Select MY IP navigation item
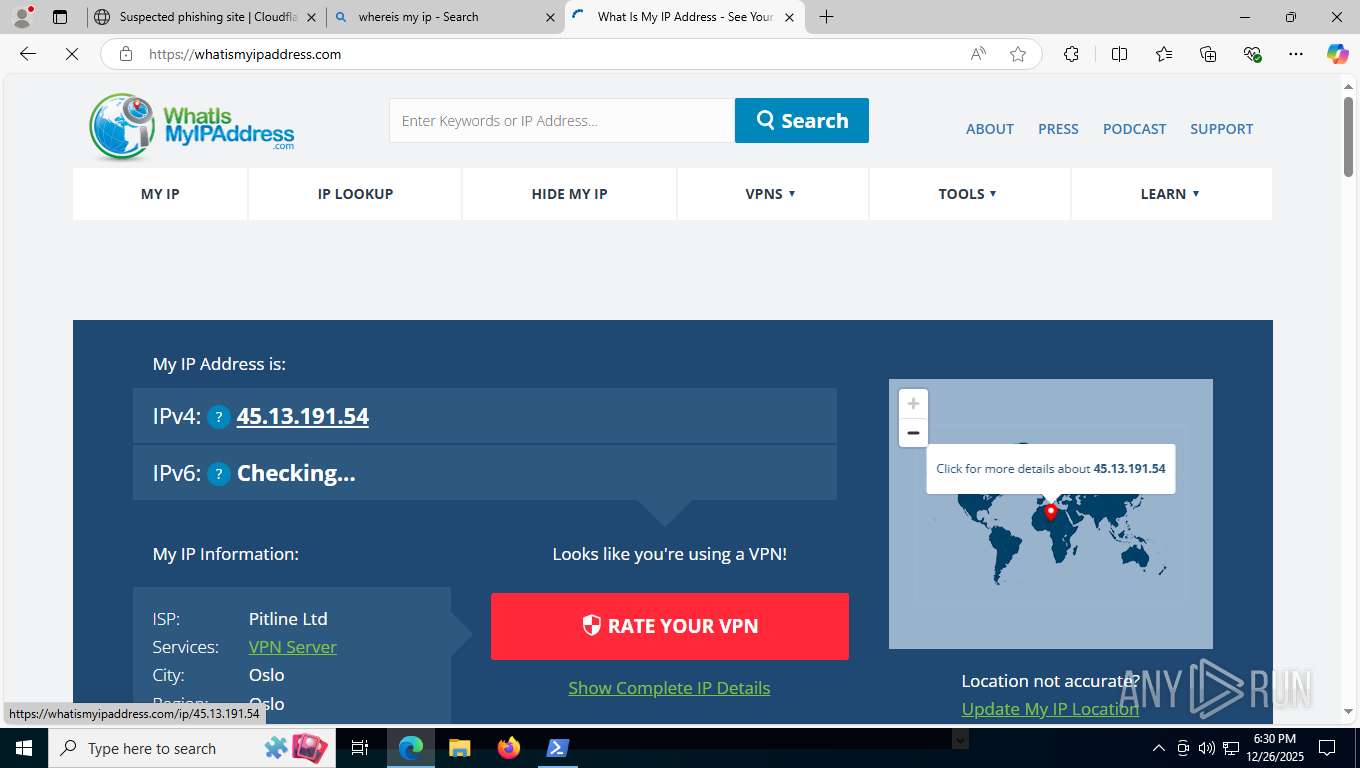Viewport: 1360px width, 768px height. point(160,194)
